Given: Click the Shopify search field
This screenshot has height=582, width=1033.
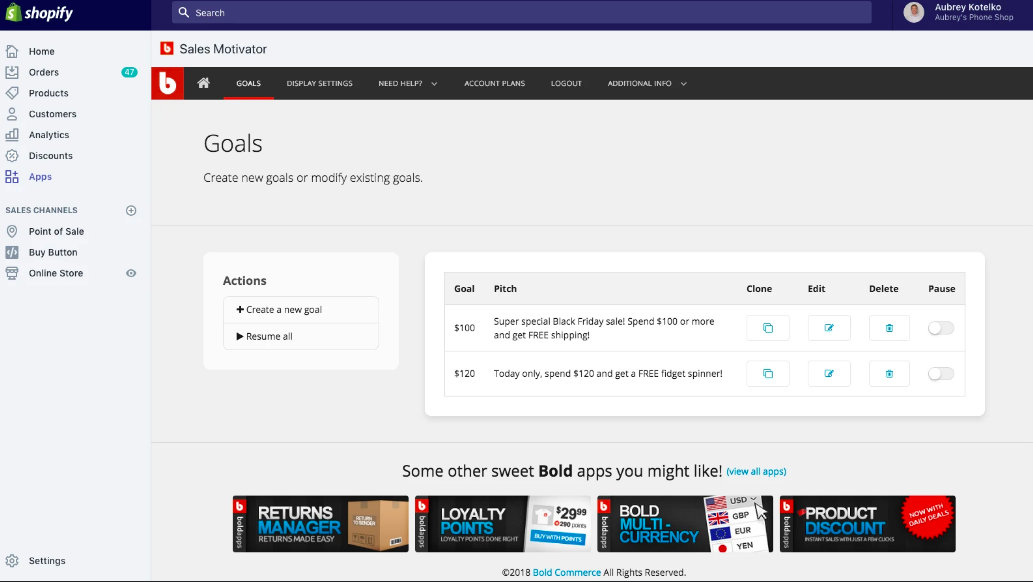Looking at the screenshot, I should pyautogui.click(x=520, y=13).
